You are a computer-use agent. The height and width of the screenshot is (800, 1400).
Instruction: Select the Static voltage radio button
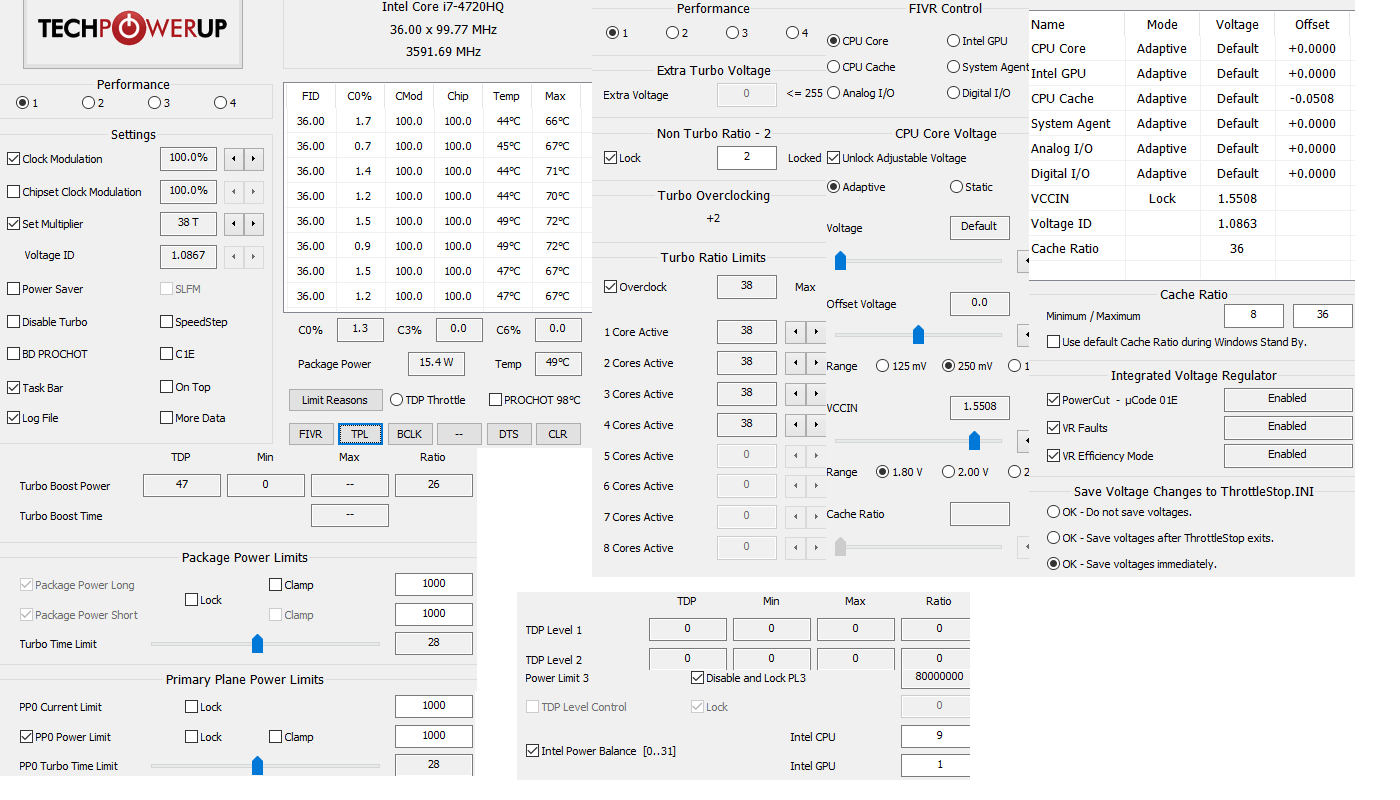tap(954, 187)
